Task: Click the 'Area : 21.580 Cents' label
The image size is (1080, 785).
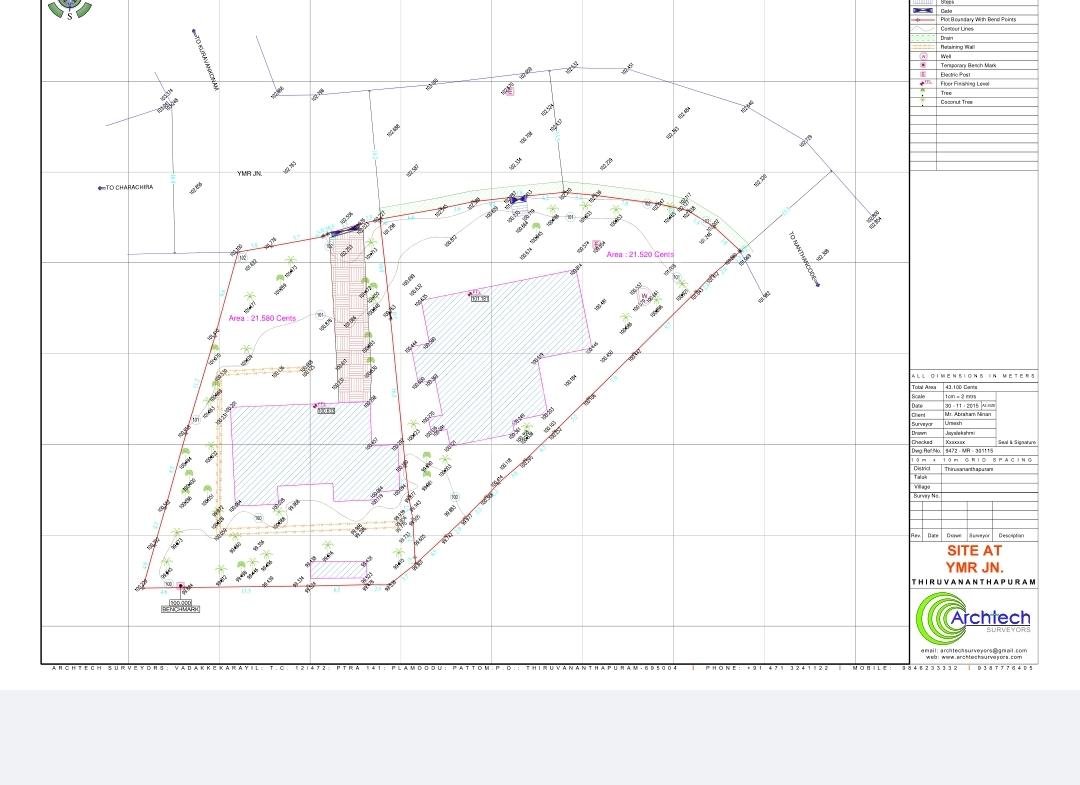Action: pyautogui.click(x=262, y=318)
